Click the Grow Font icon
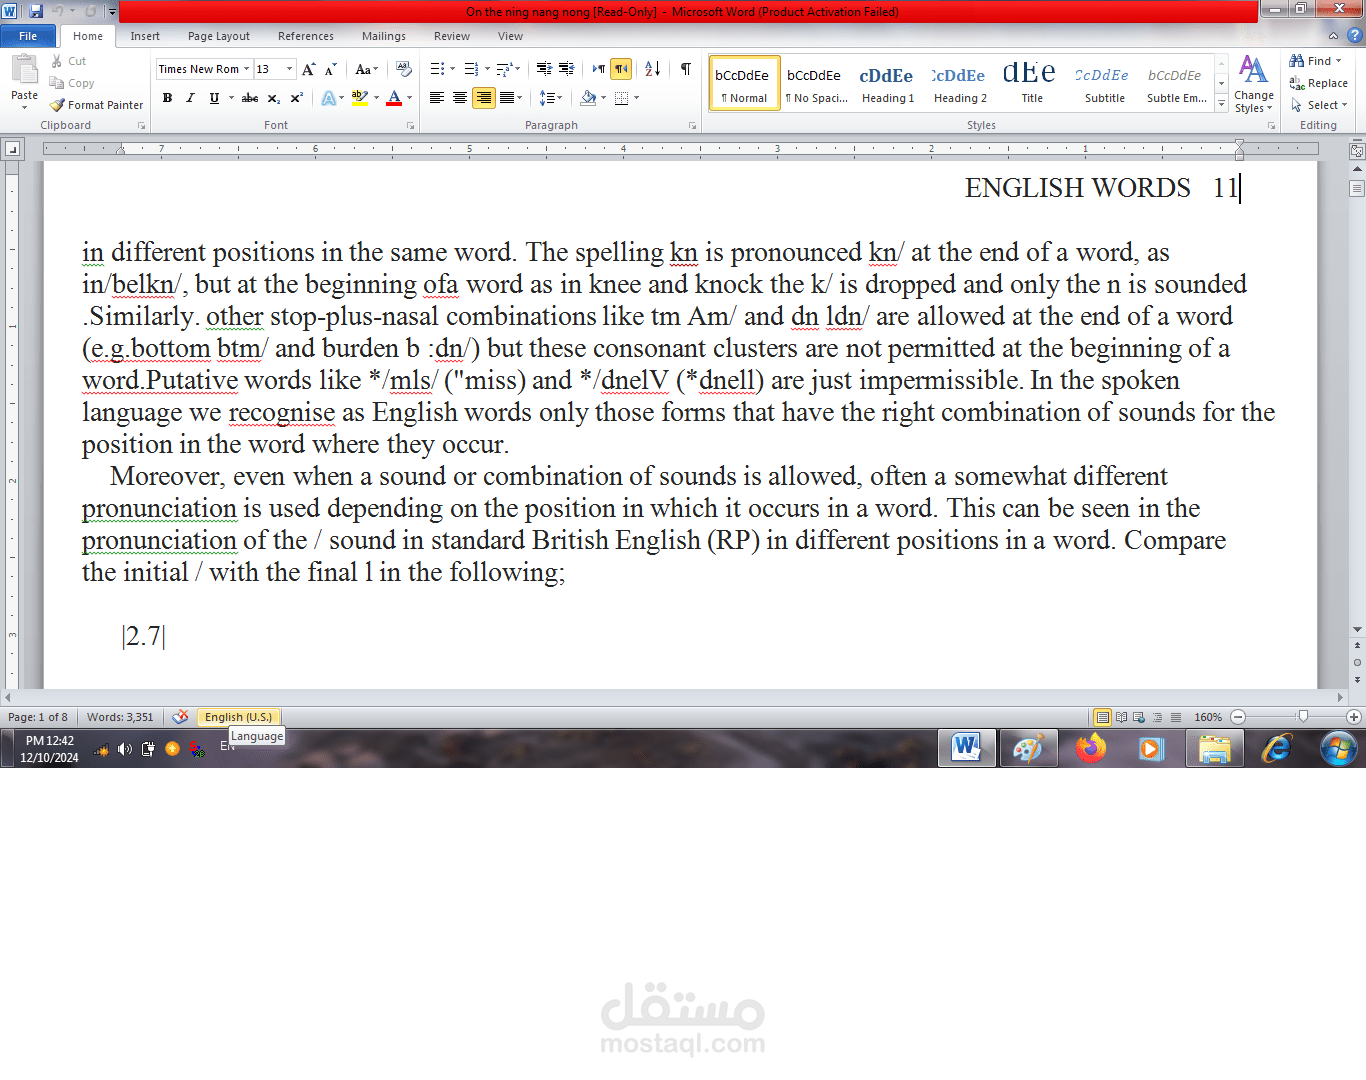This screenshot has width=1366, height=1080. (x=309, y=69)
